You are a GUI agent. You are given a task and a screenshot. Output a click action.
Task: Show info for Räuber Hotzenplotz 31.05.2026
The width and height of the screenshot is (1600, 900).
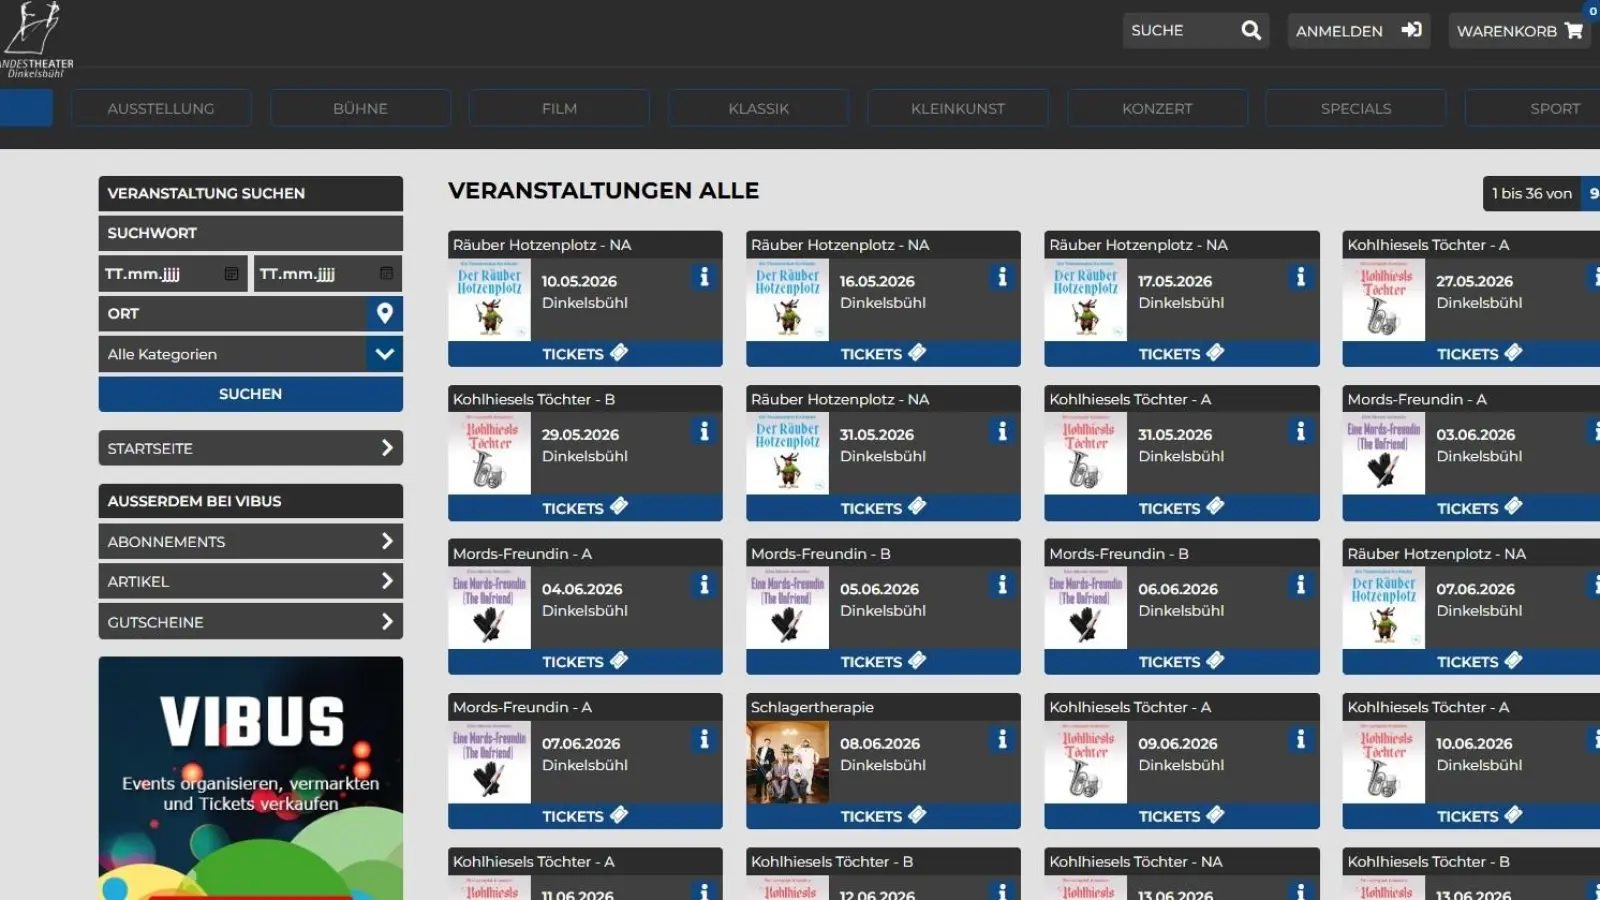[x=1002, y=431]
